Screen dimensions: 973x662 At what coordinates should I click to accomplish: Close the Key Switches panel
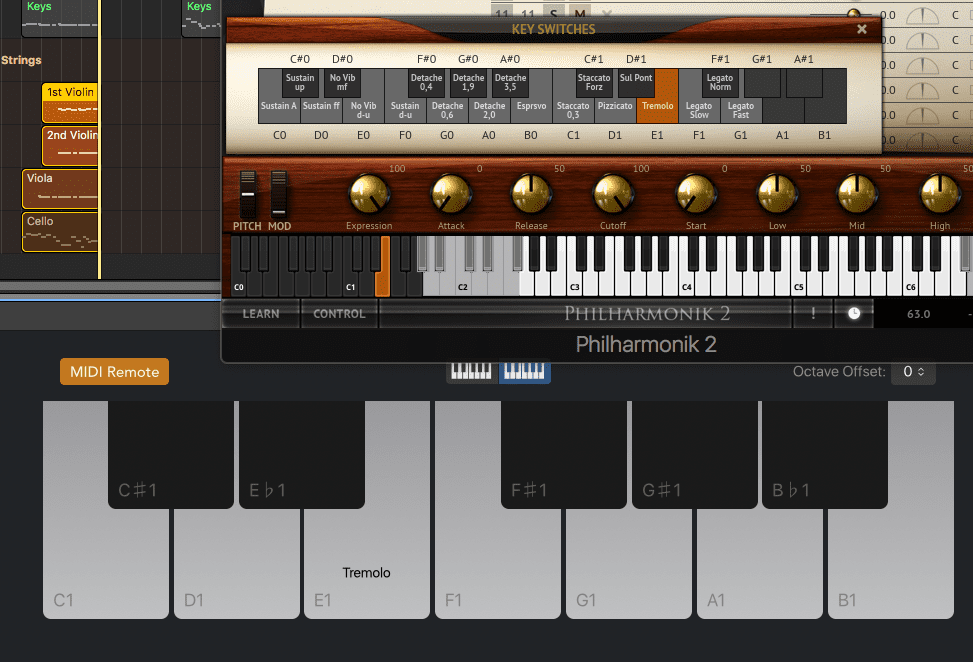(861, 29)
